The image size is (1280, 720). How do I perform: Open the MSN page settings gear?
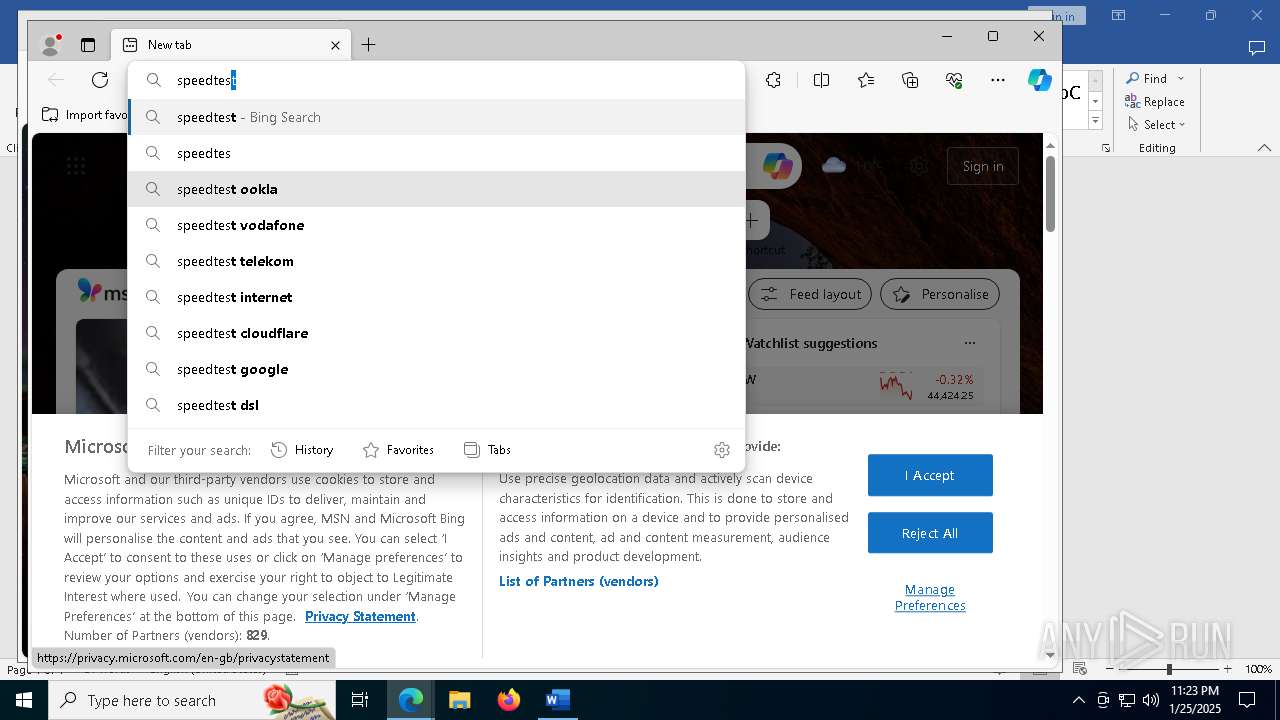[x=919, y=166]
